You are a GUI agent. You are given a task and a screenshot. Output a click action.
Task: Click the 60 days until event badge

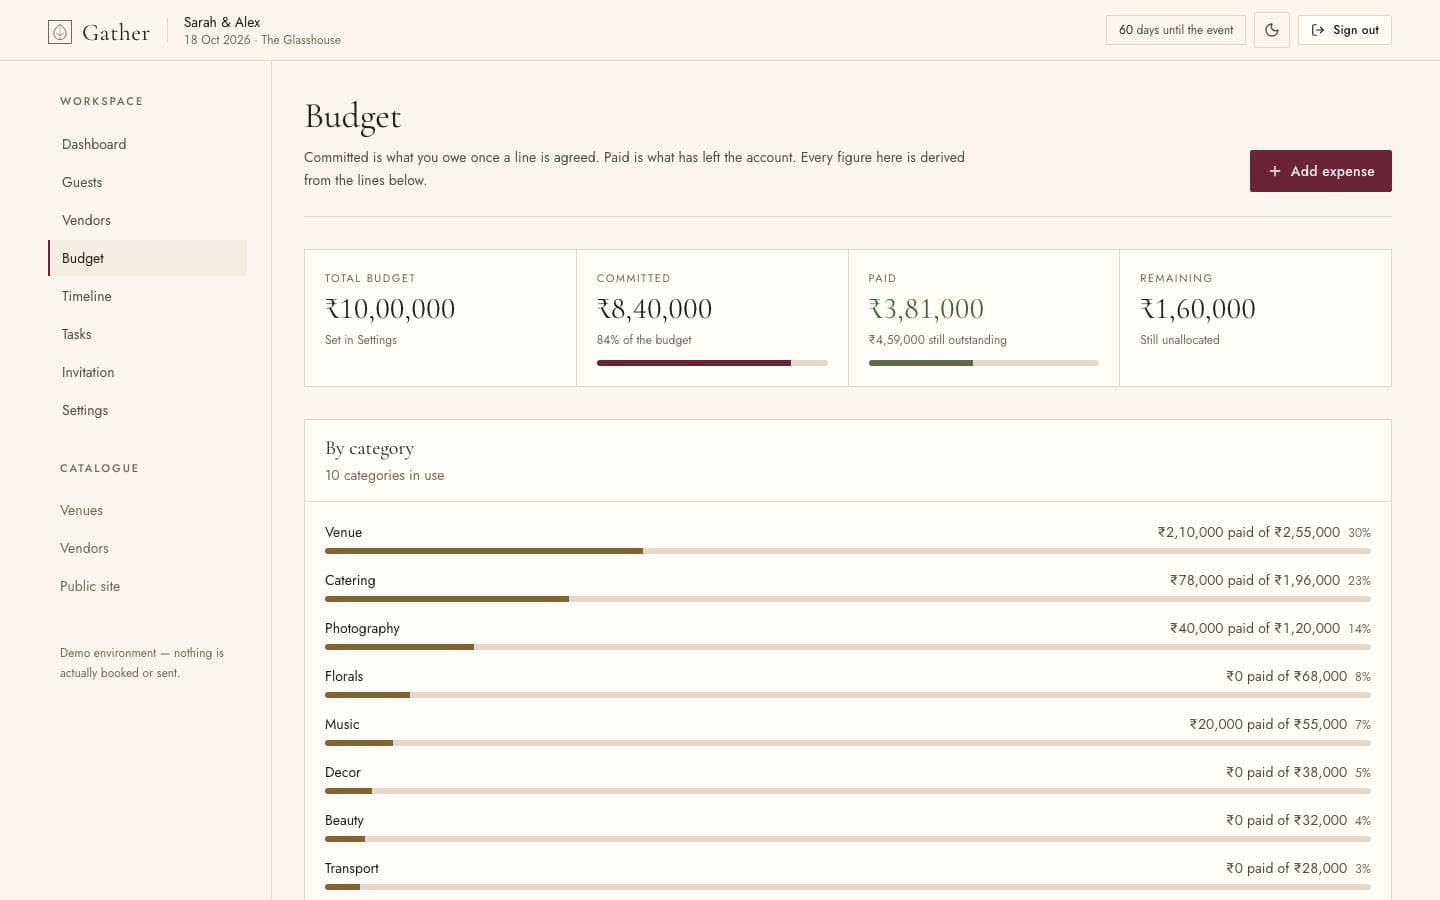click(1176, 30)
